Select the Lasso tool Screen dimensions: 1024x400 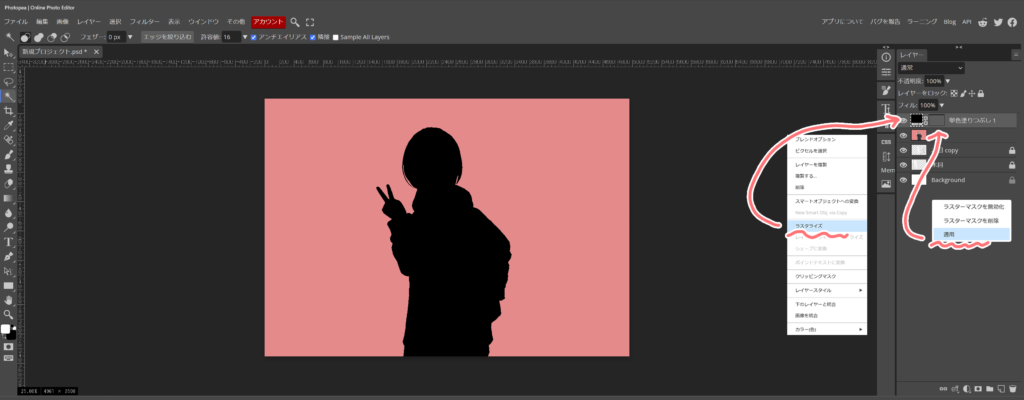click(x=8, y=82)
